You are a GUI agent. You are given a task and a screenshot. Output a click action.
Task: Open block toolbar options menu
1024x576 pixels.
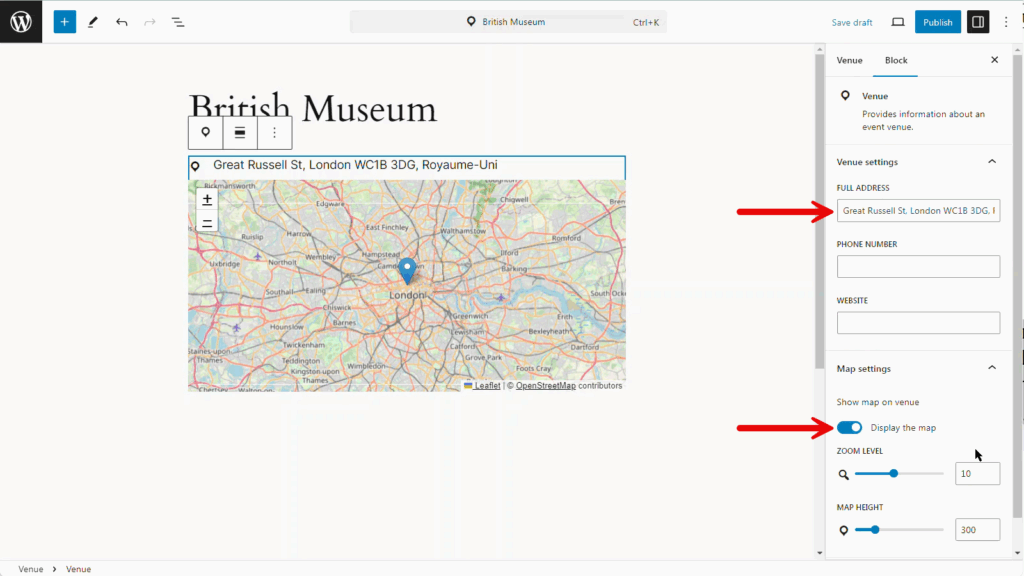274,132
